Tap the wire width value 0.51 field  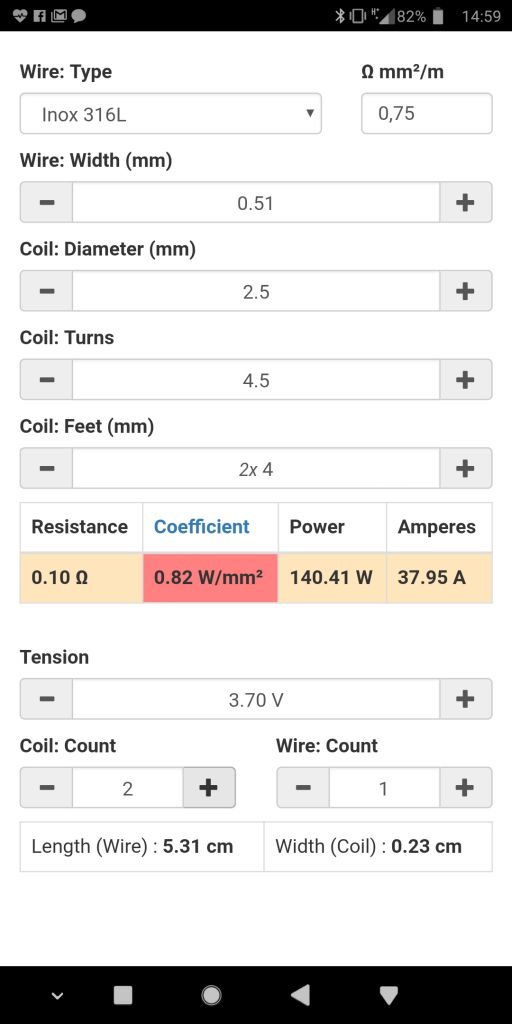click(256, 202)
